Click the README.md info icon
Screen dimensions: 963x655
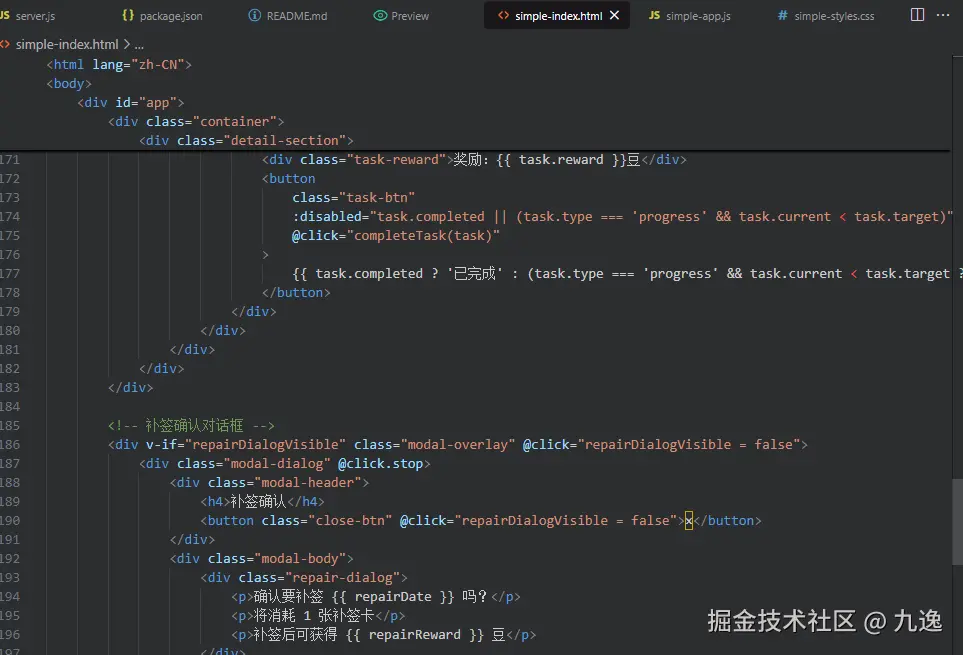pyautogui.click(x=254, y=15)
